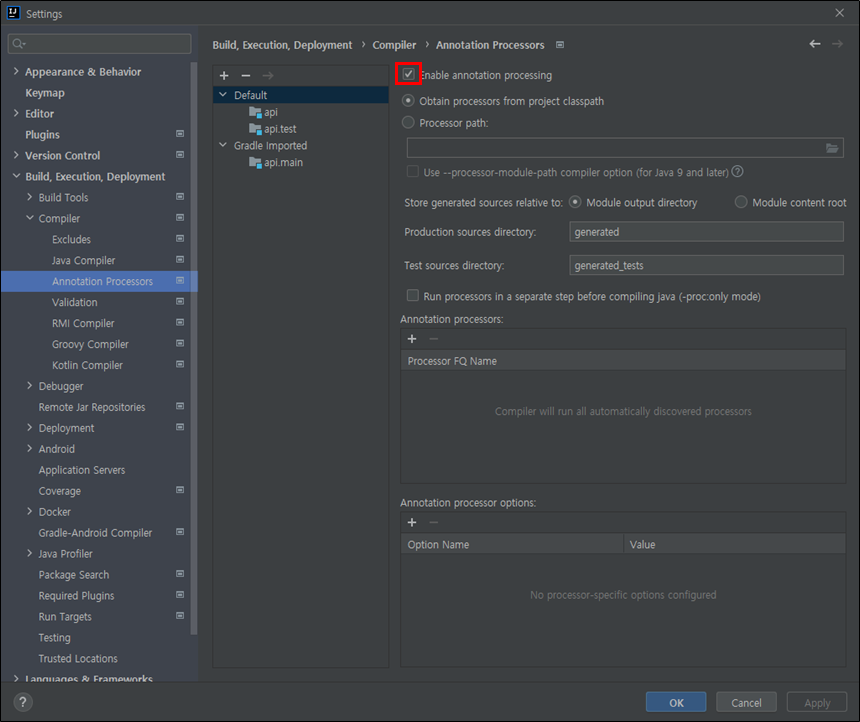The image size is (860, 722).
Task: Expand the Version Control section
Action: (x=16, y=155)
